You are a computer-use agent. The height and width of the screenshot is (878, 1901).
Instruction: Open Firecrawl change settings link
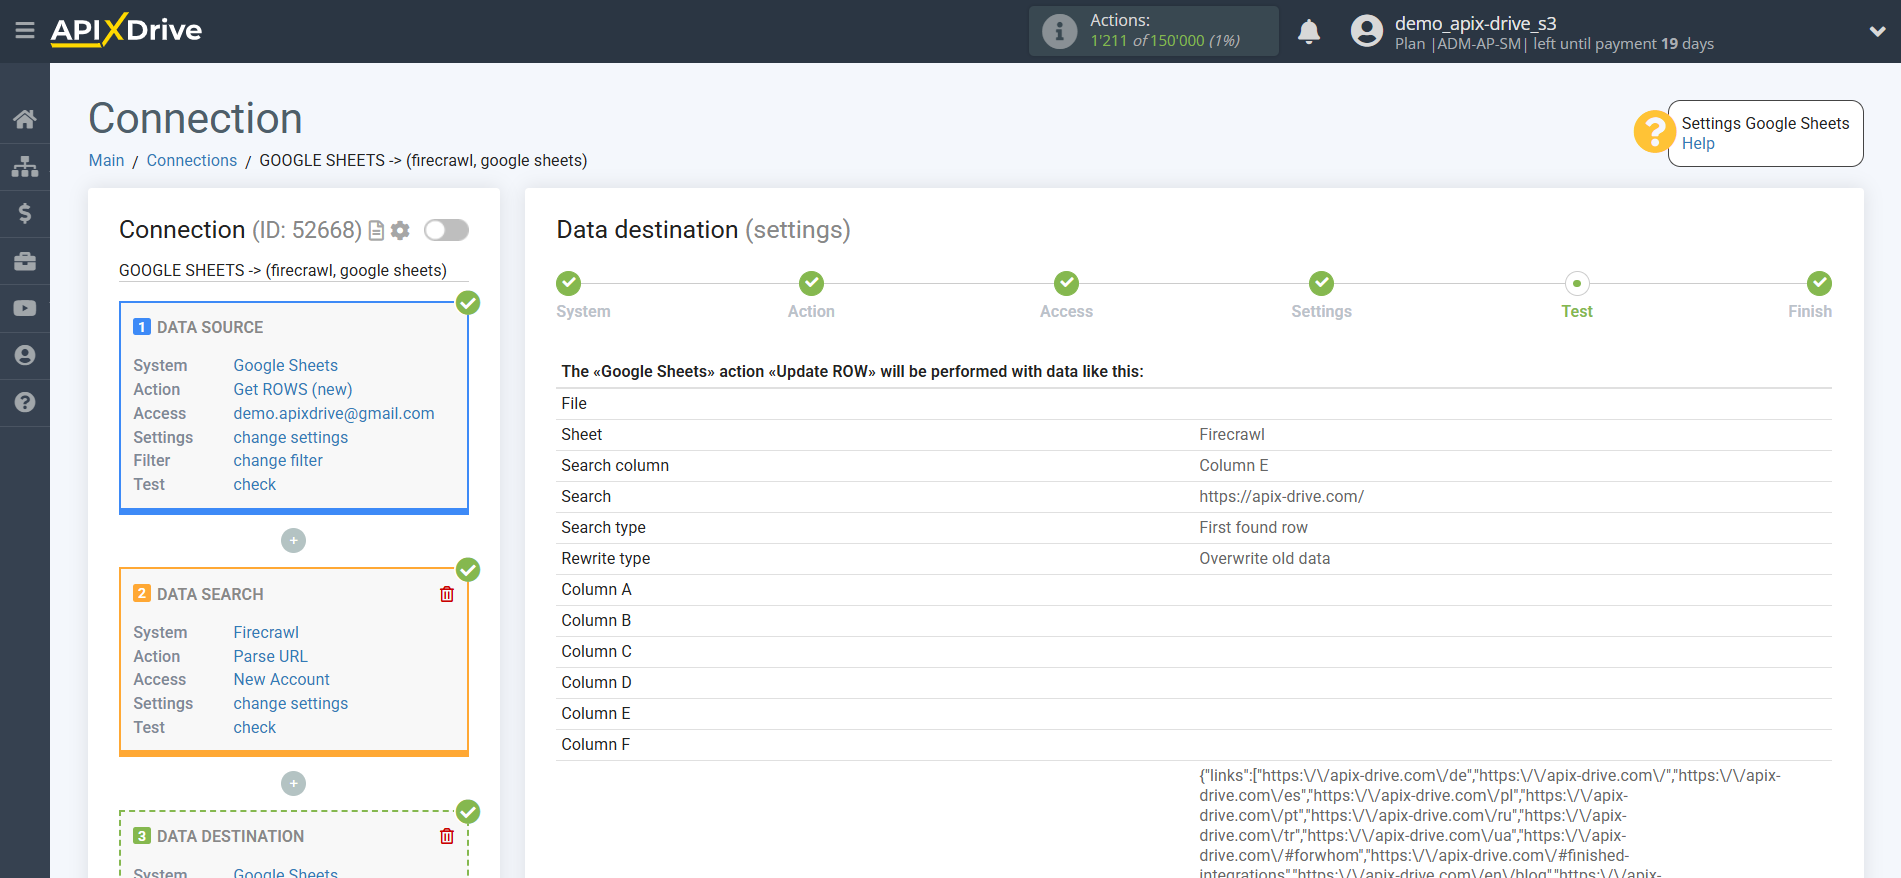[x=290, y=704]
